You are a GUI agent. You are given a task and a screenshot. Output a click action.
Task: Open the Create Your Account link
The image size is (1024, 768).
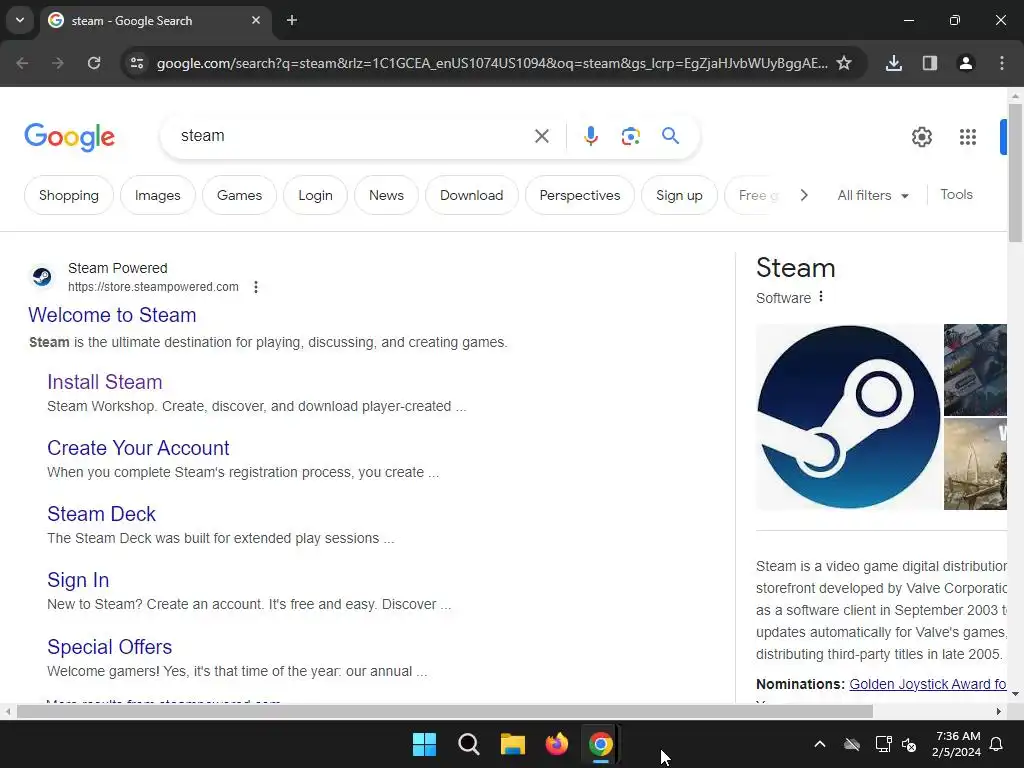(138, 448)
